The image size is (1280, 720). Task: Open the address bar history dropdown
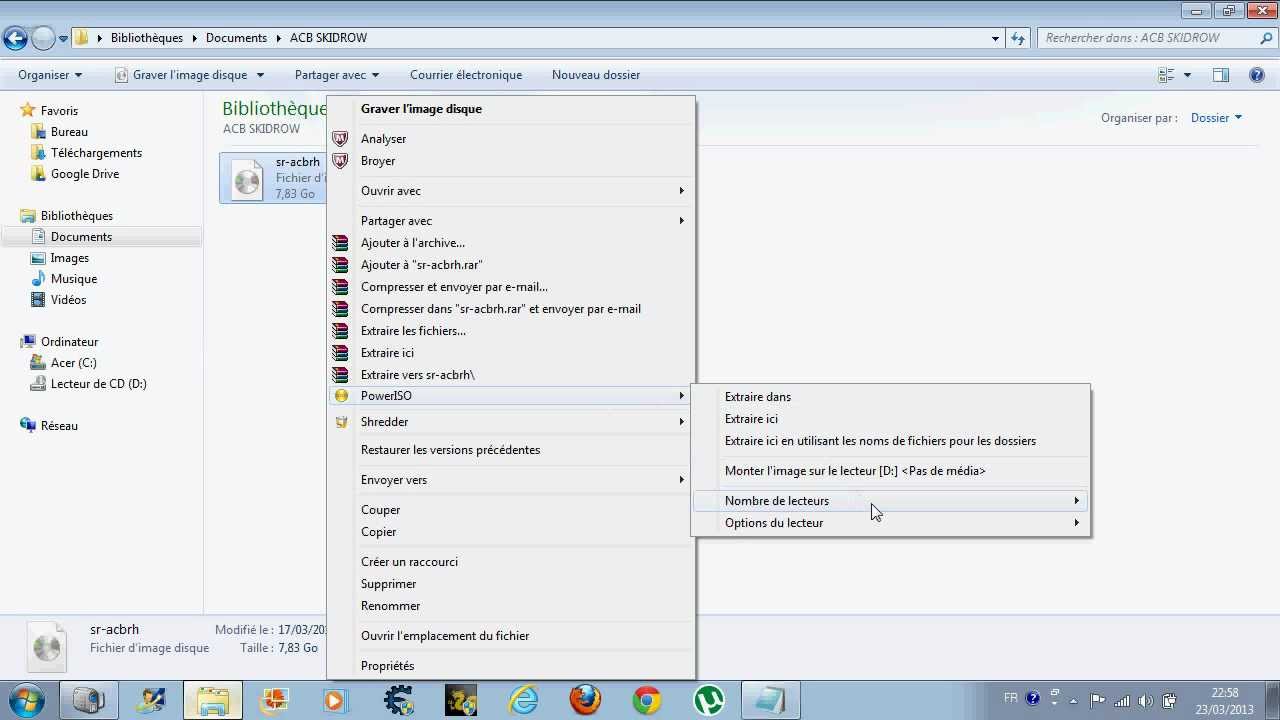coord(995,39)
